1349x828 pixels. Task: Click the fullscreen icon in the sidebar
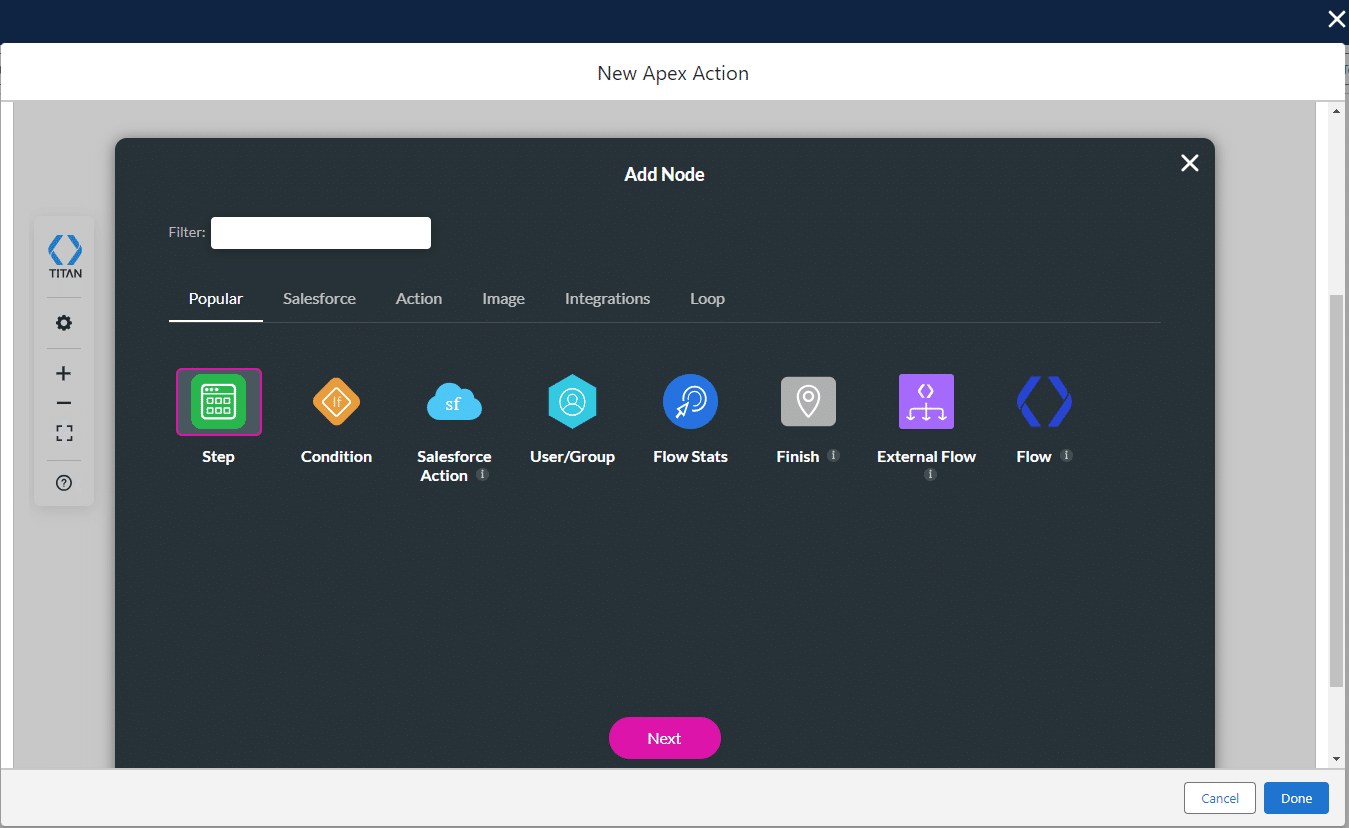(x=63, y=432)
